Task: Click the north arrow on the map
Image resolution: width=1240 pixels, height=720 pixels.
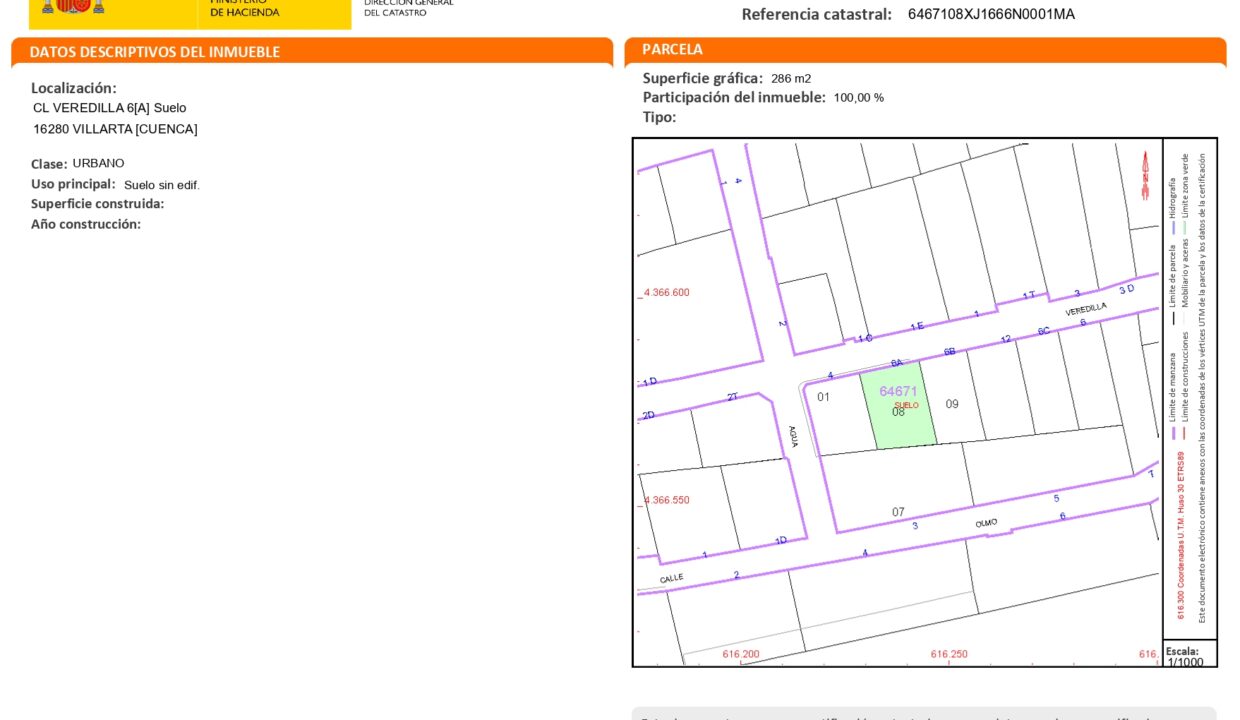Action: coord(1146,176)
